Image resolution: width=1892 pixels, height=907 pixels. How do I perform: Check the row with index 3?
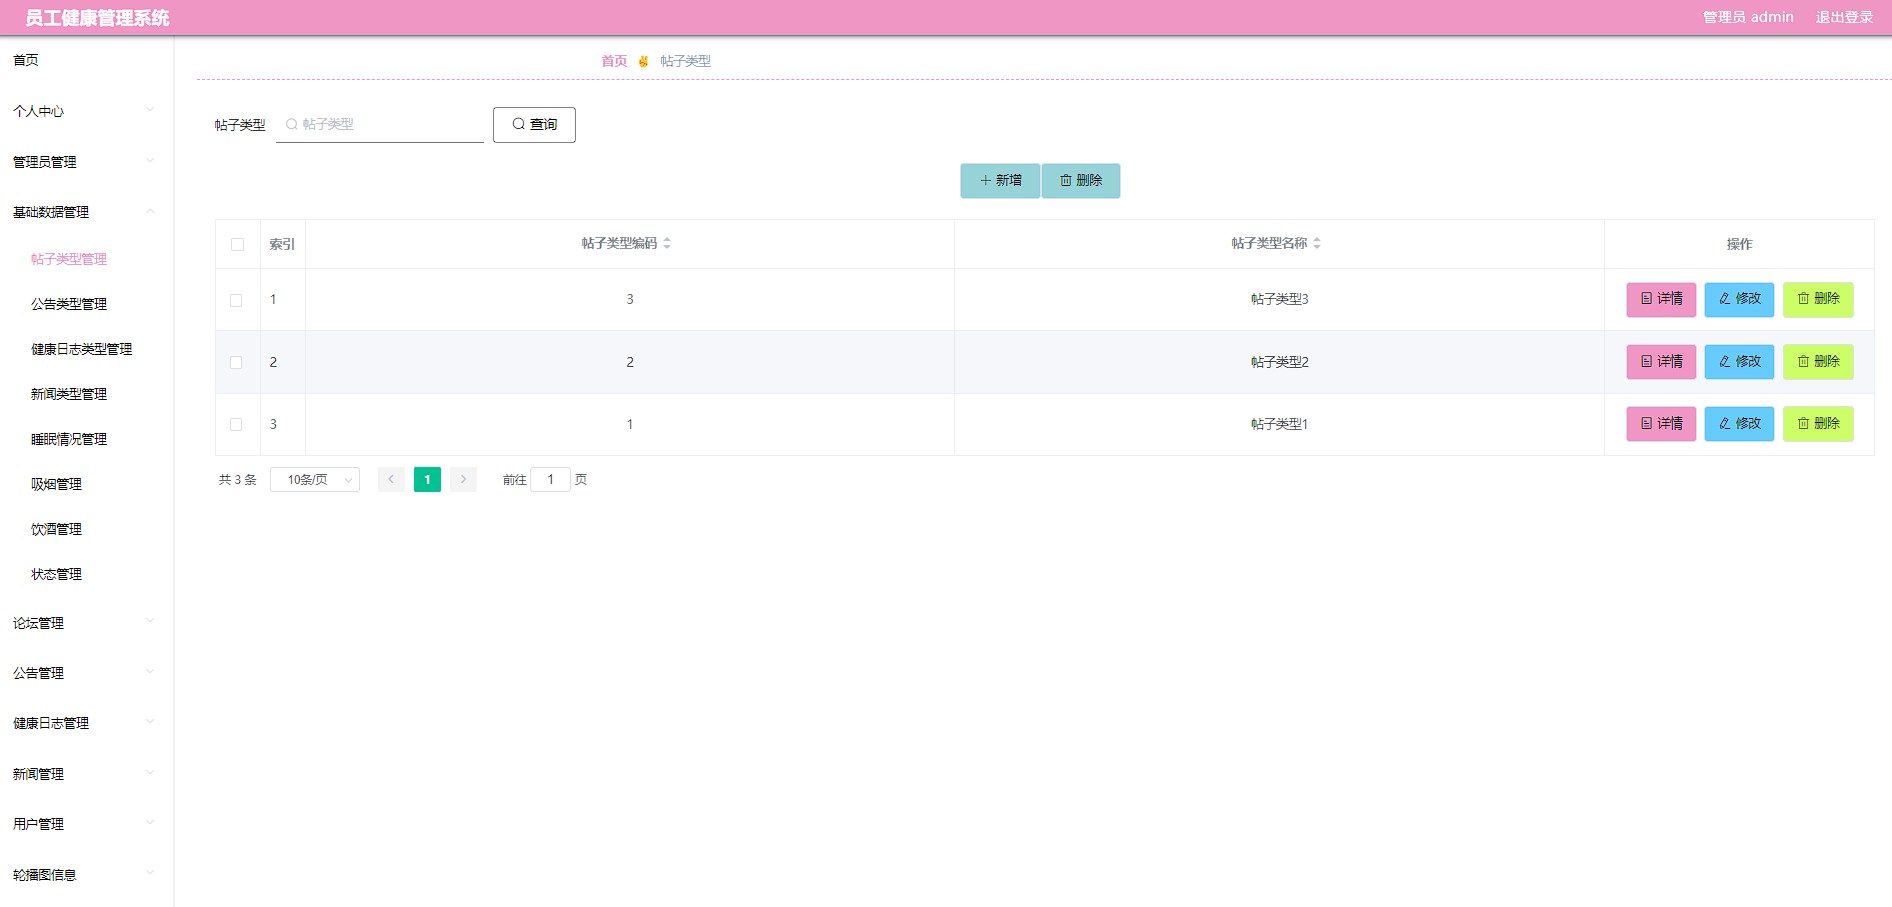[x=236, y=424]
